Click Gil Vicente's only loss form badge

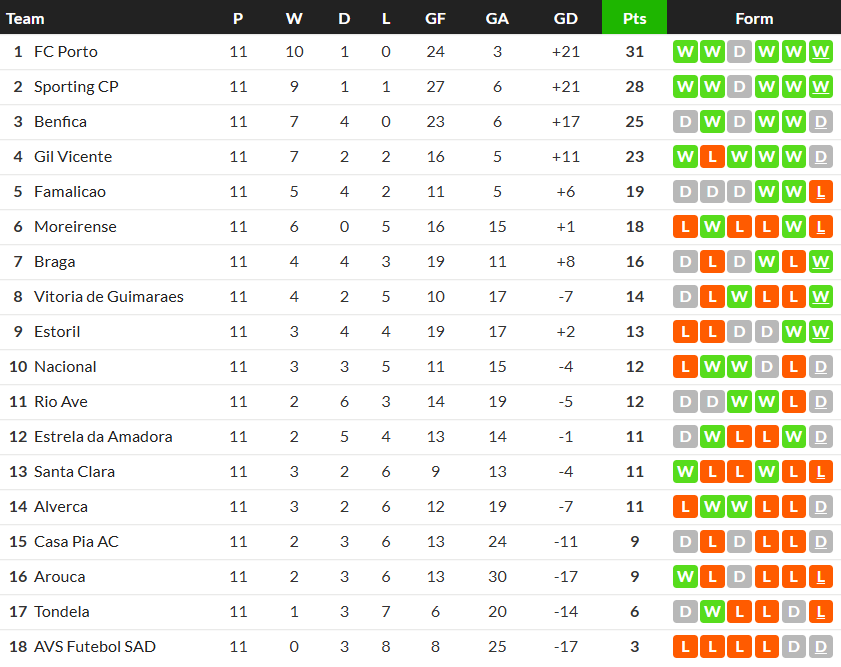click(x=712, y=157)
